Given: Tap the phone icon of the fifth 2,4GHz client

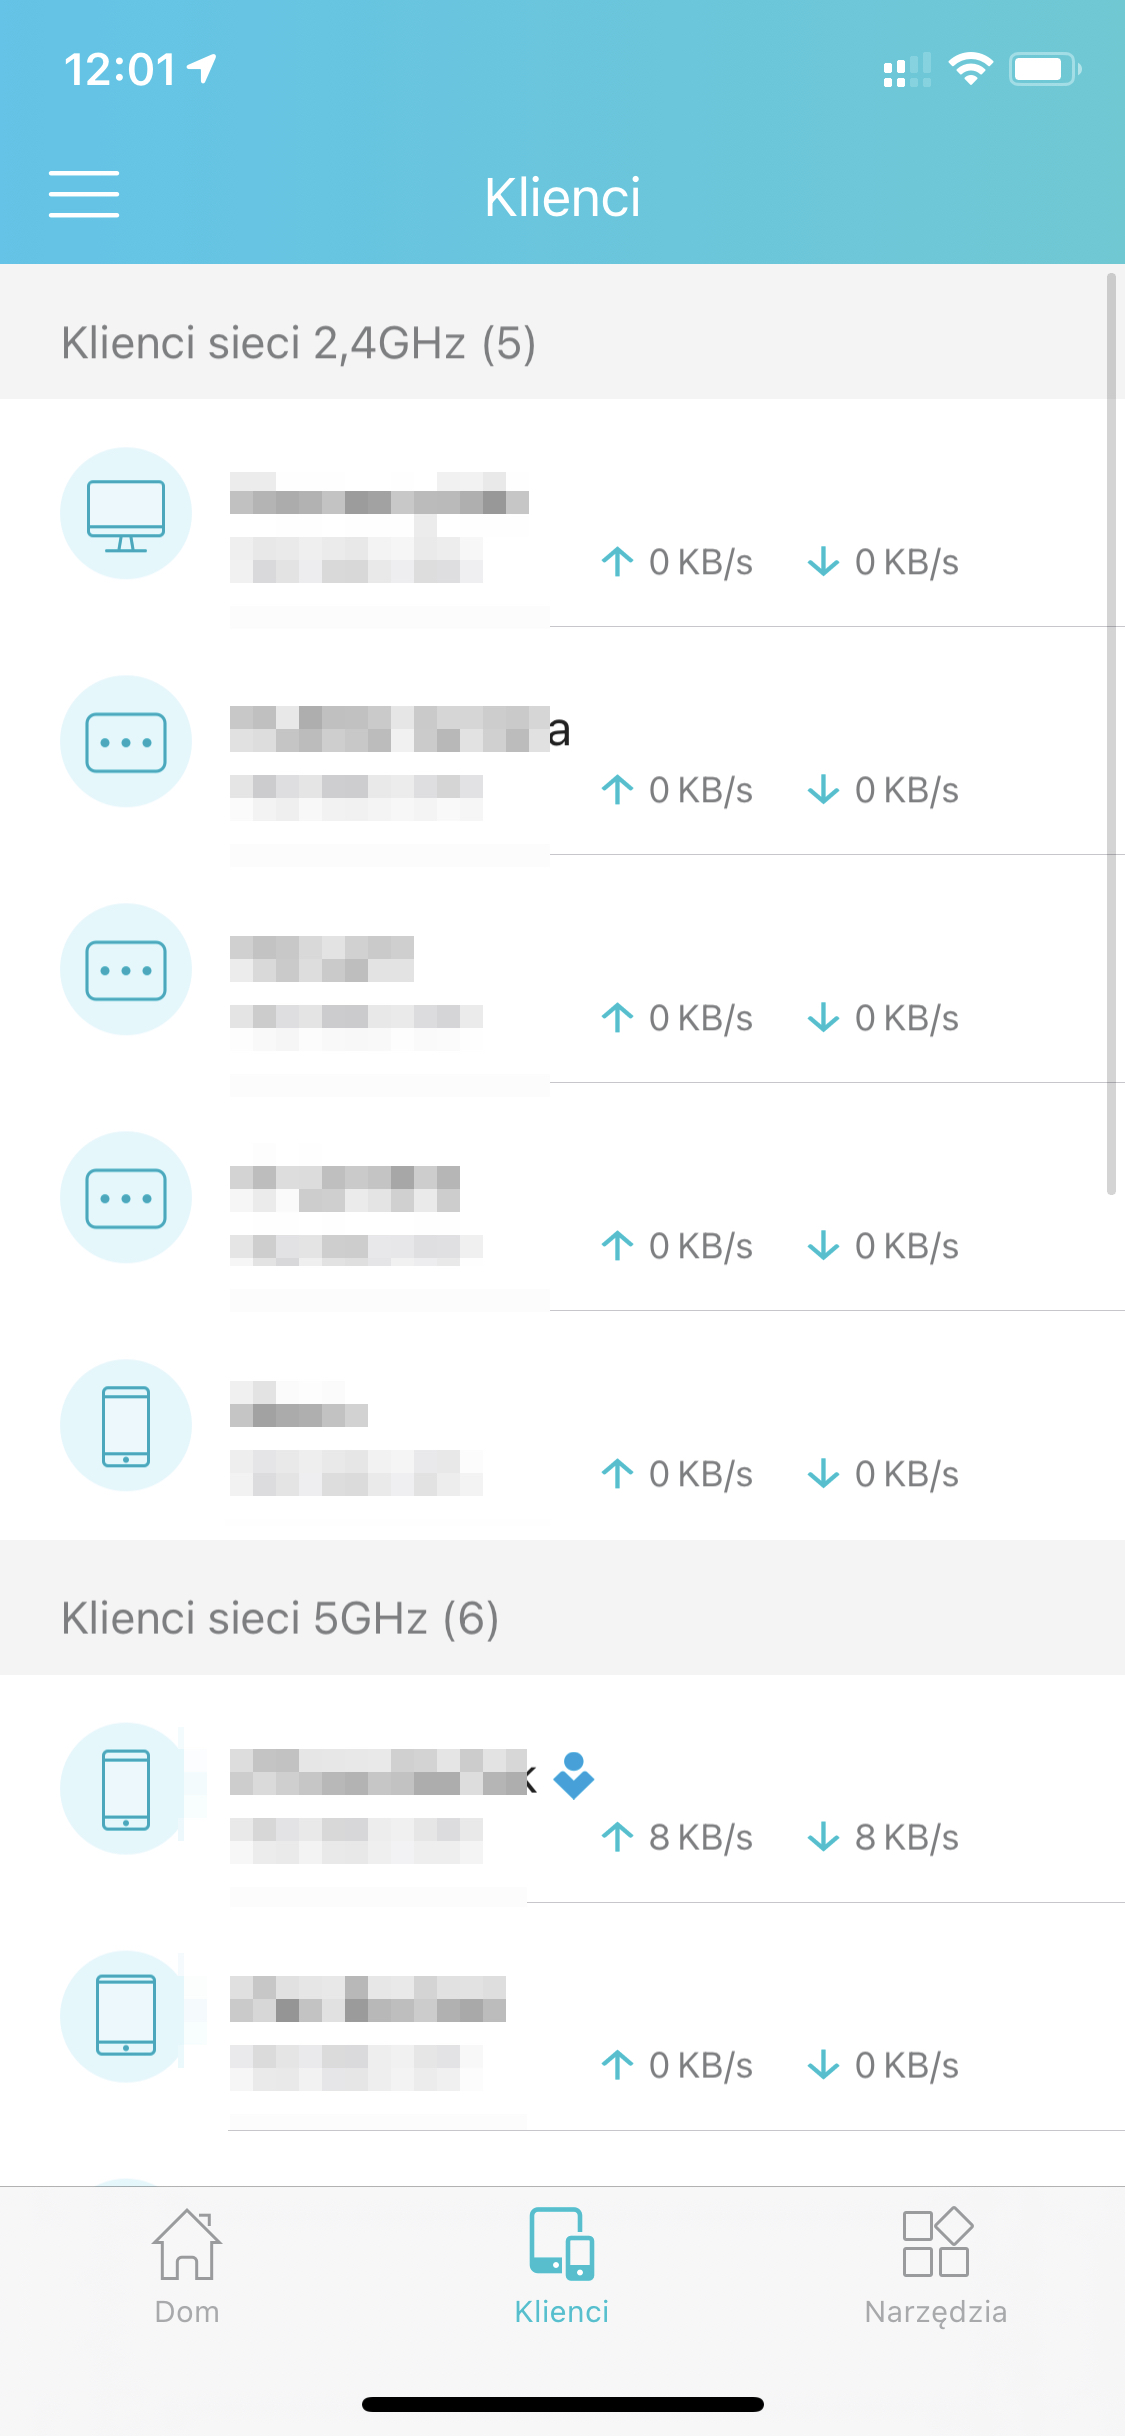Looking at the screenshot, I should click(126, 1426).
